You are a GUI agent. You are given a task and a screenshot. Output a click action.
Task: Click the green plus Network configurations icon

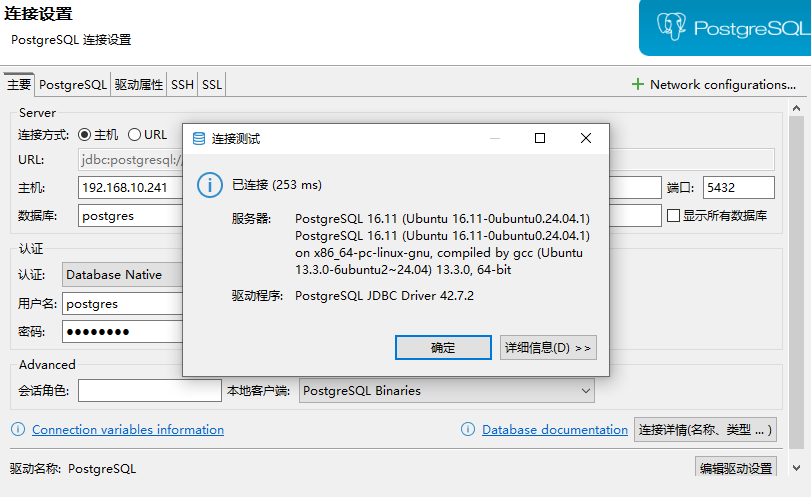tap(638, 85)
